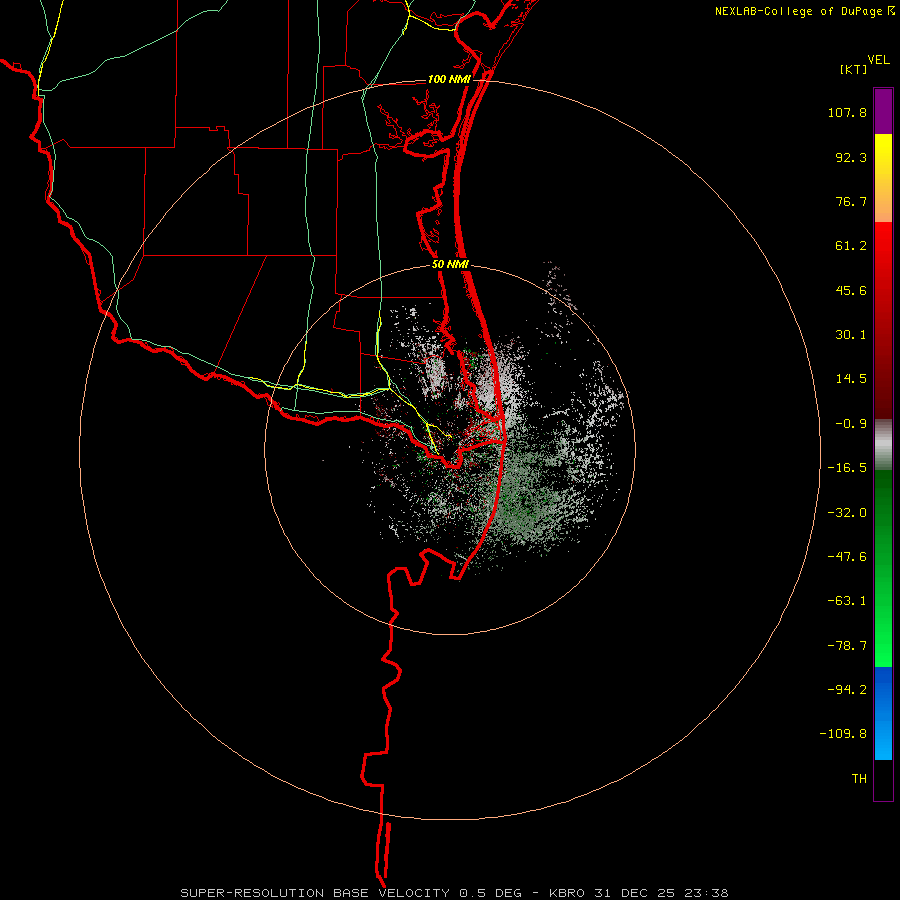Click the TH legend label
This screenshot has width=900, height=900.
(x=859, y=778)
